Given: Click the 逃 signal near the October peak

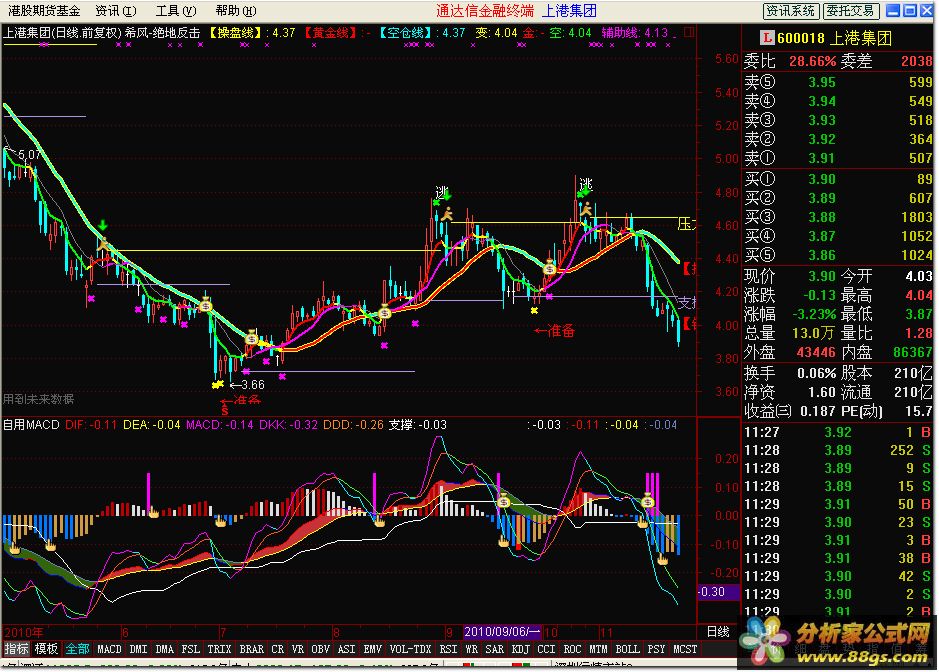Looking at the screenshot, I should coord(586,184).
